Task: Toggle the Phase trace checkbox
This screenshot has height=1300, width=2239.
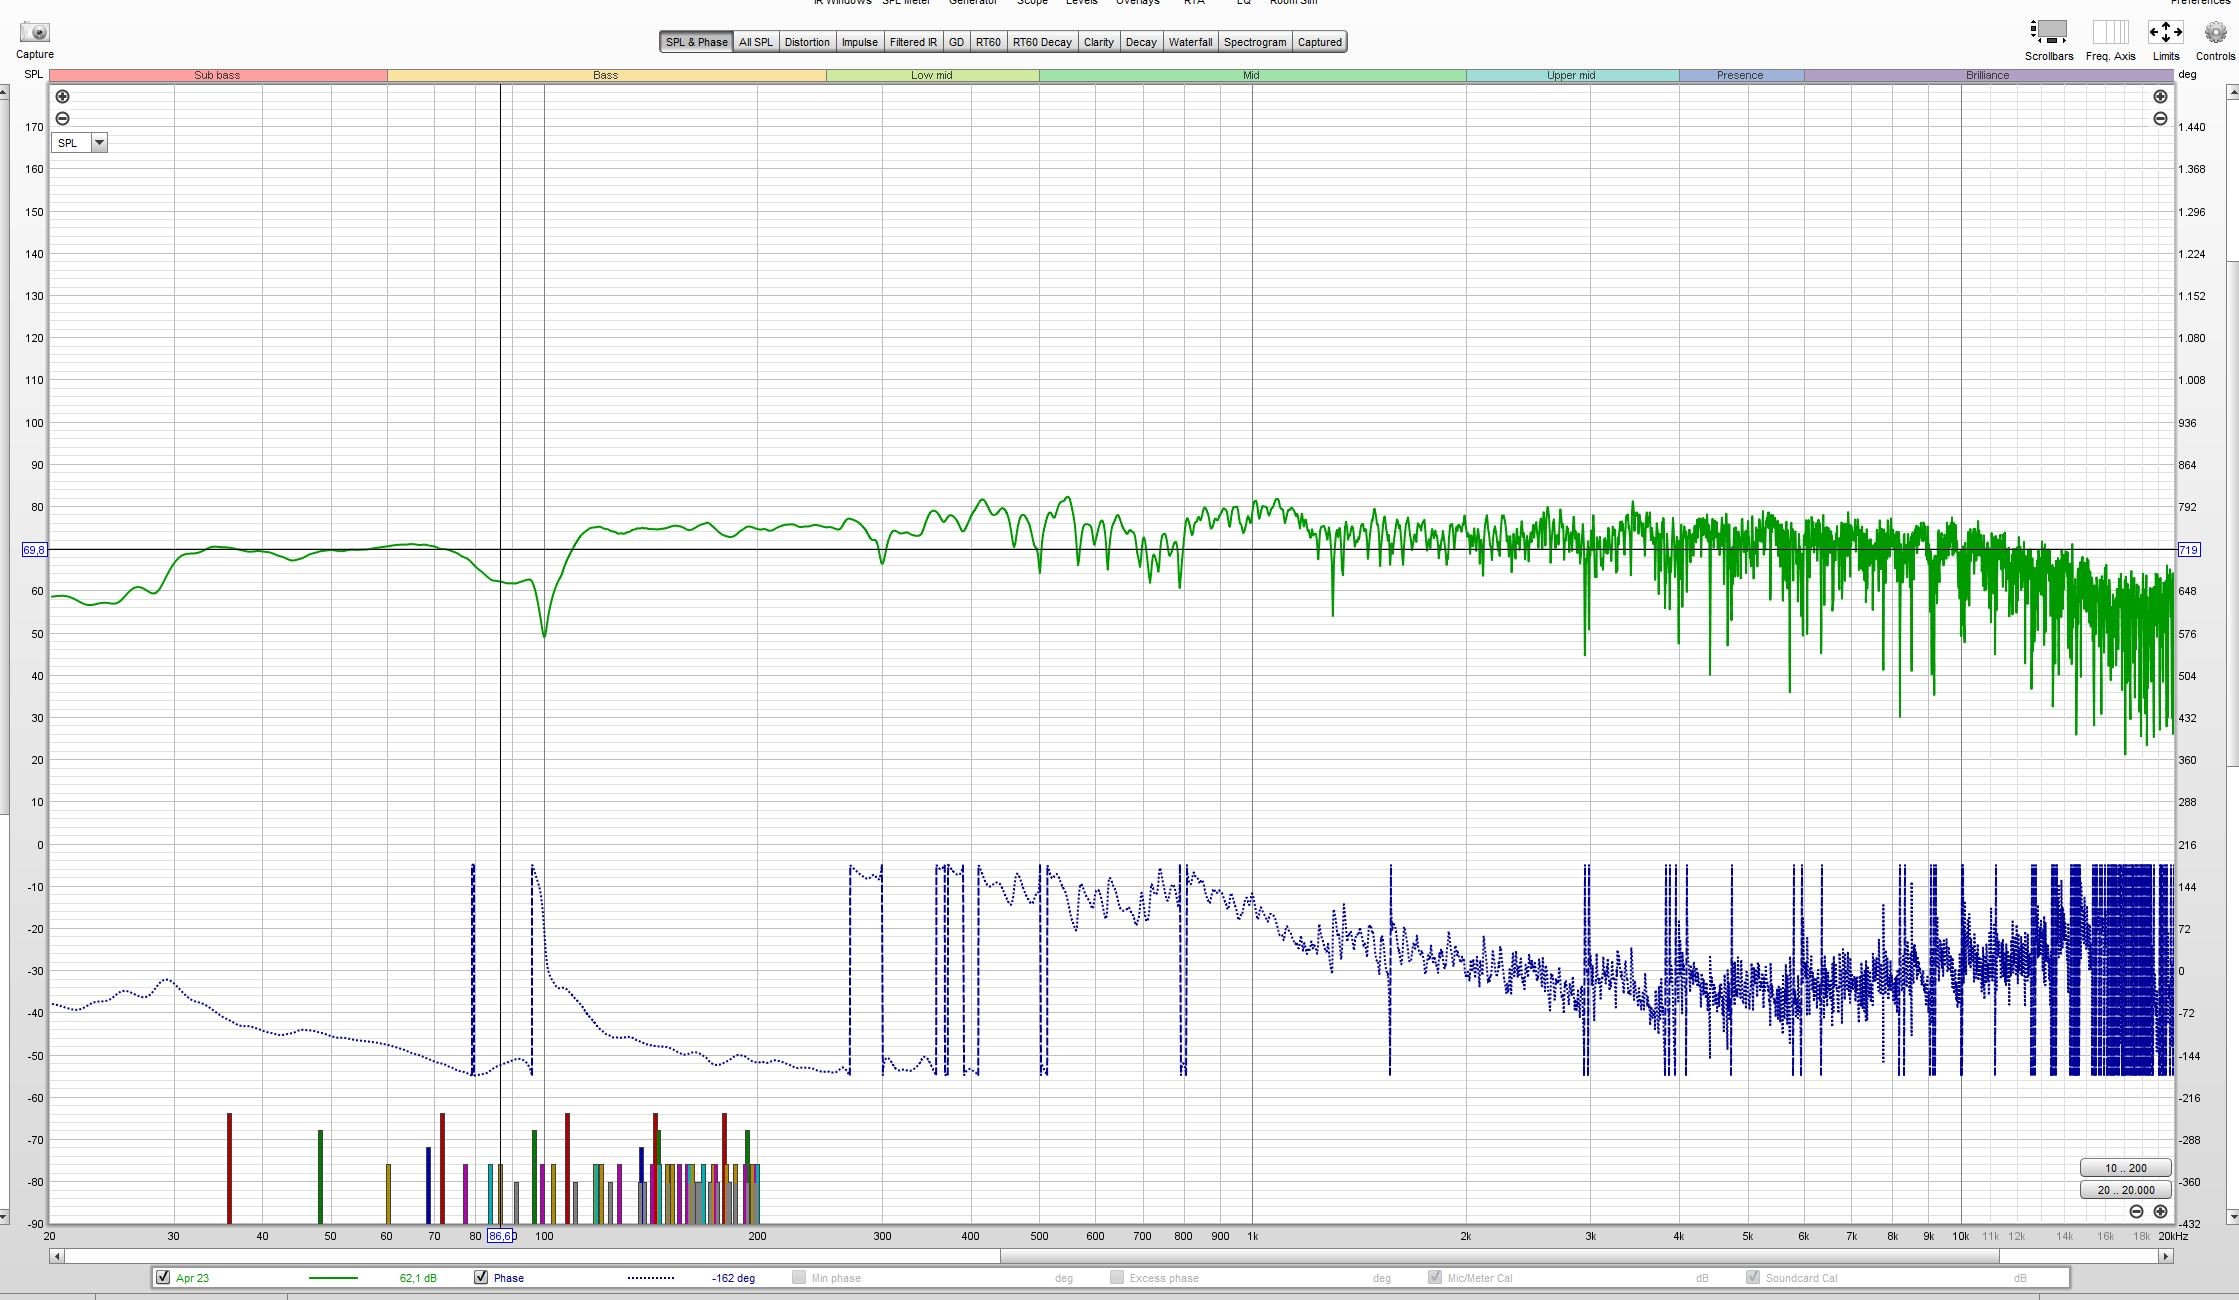Action: 481,1277
